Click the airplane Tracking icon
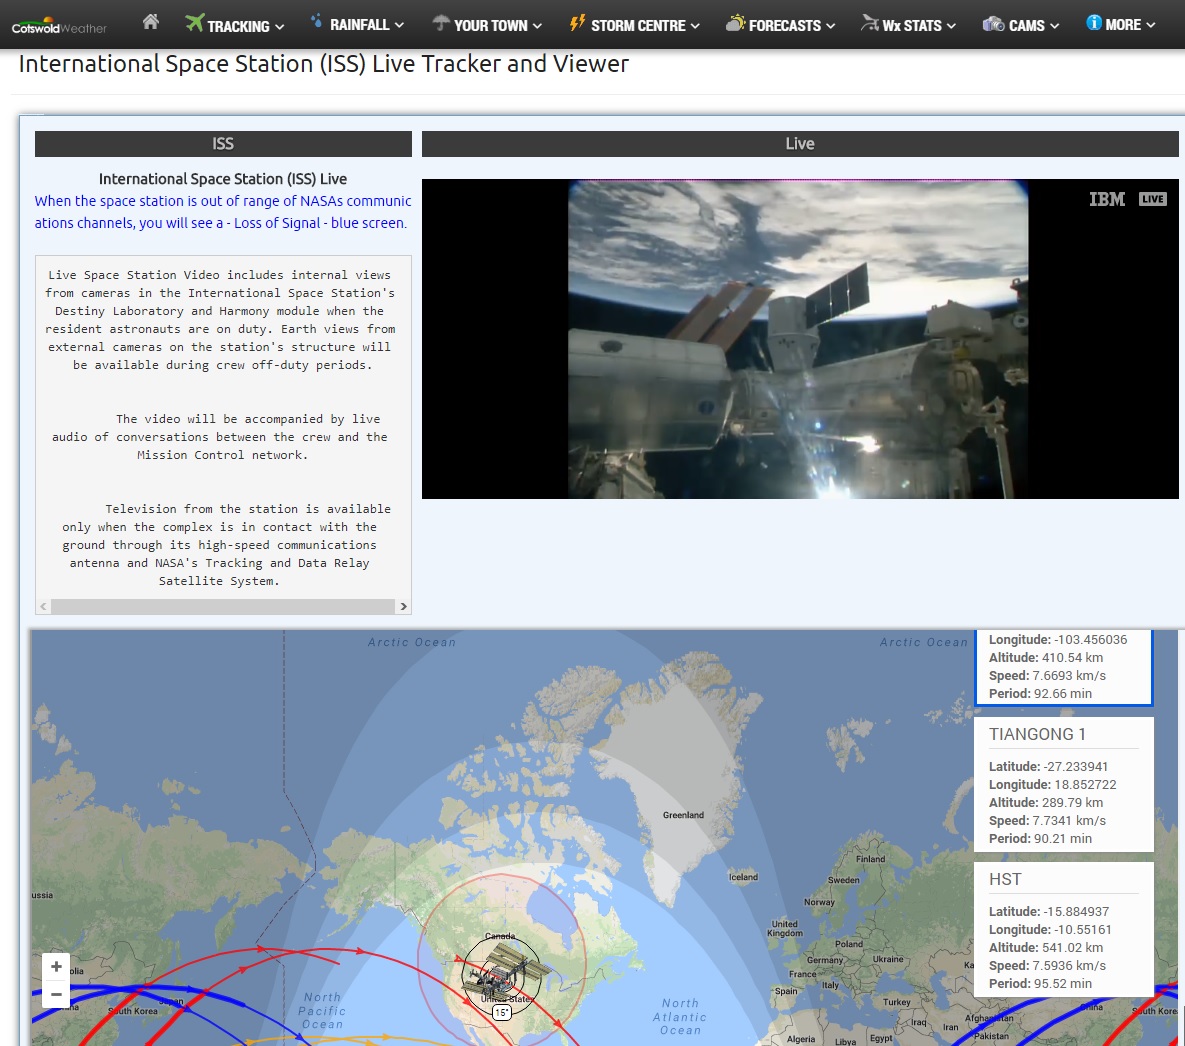 click(194, 23)
